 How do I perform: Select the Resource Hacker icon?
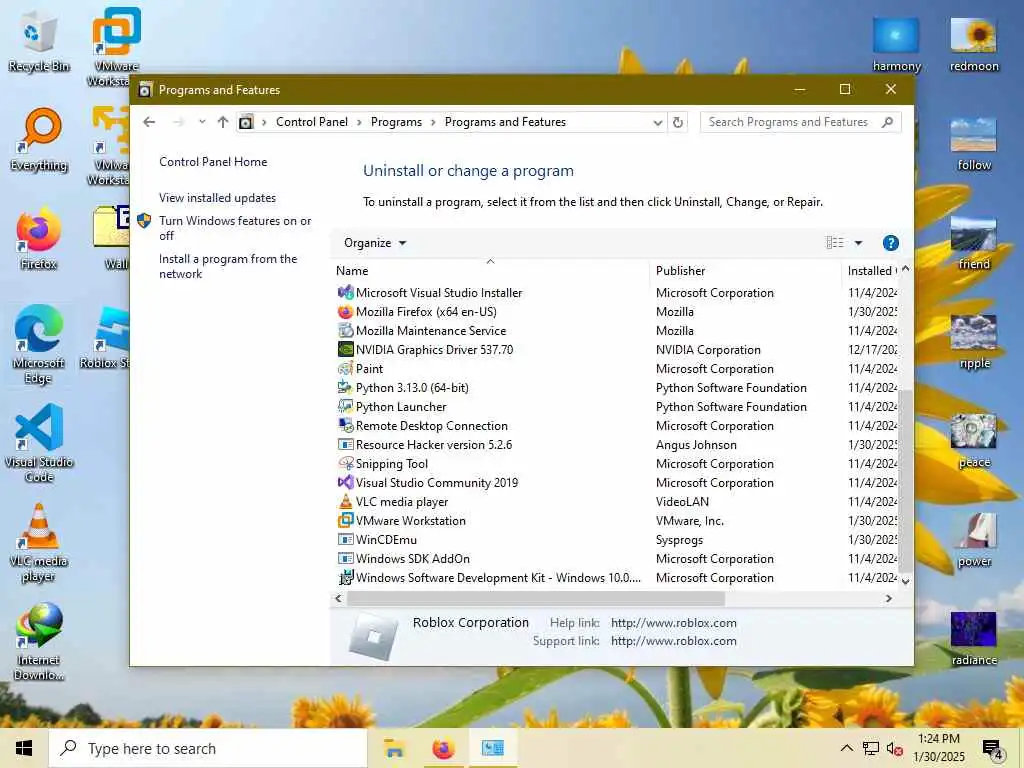point(345,445)
